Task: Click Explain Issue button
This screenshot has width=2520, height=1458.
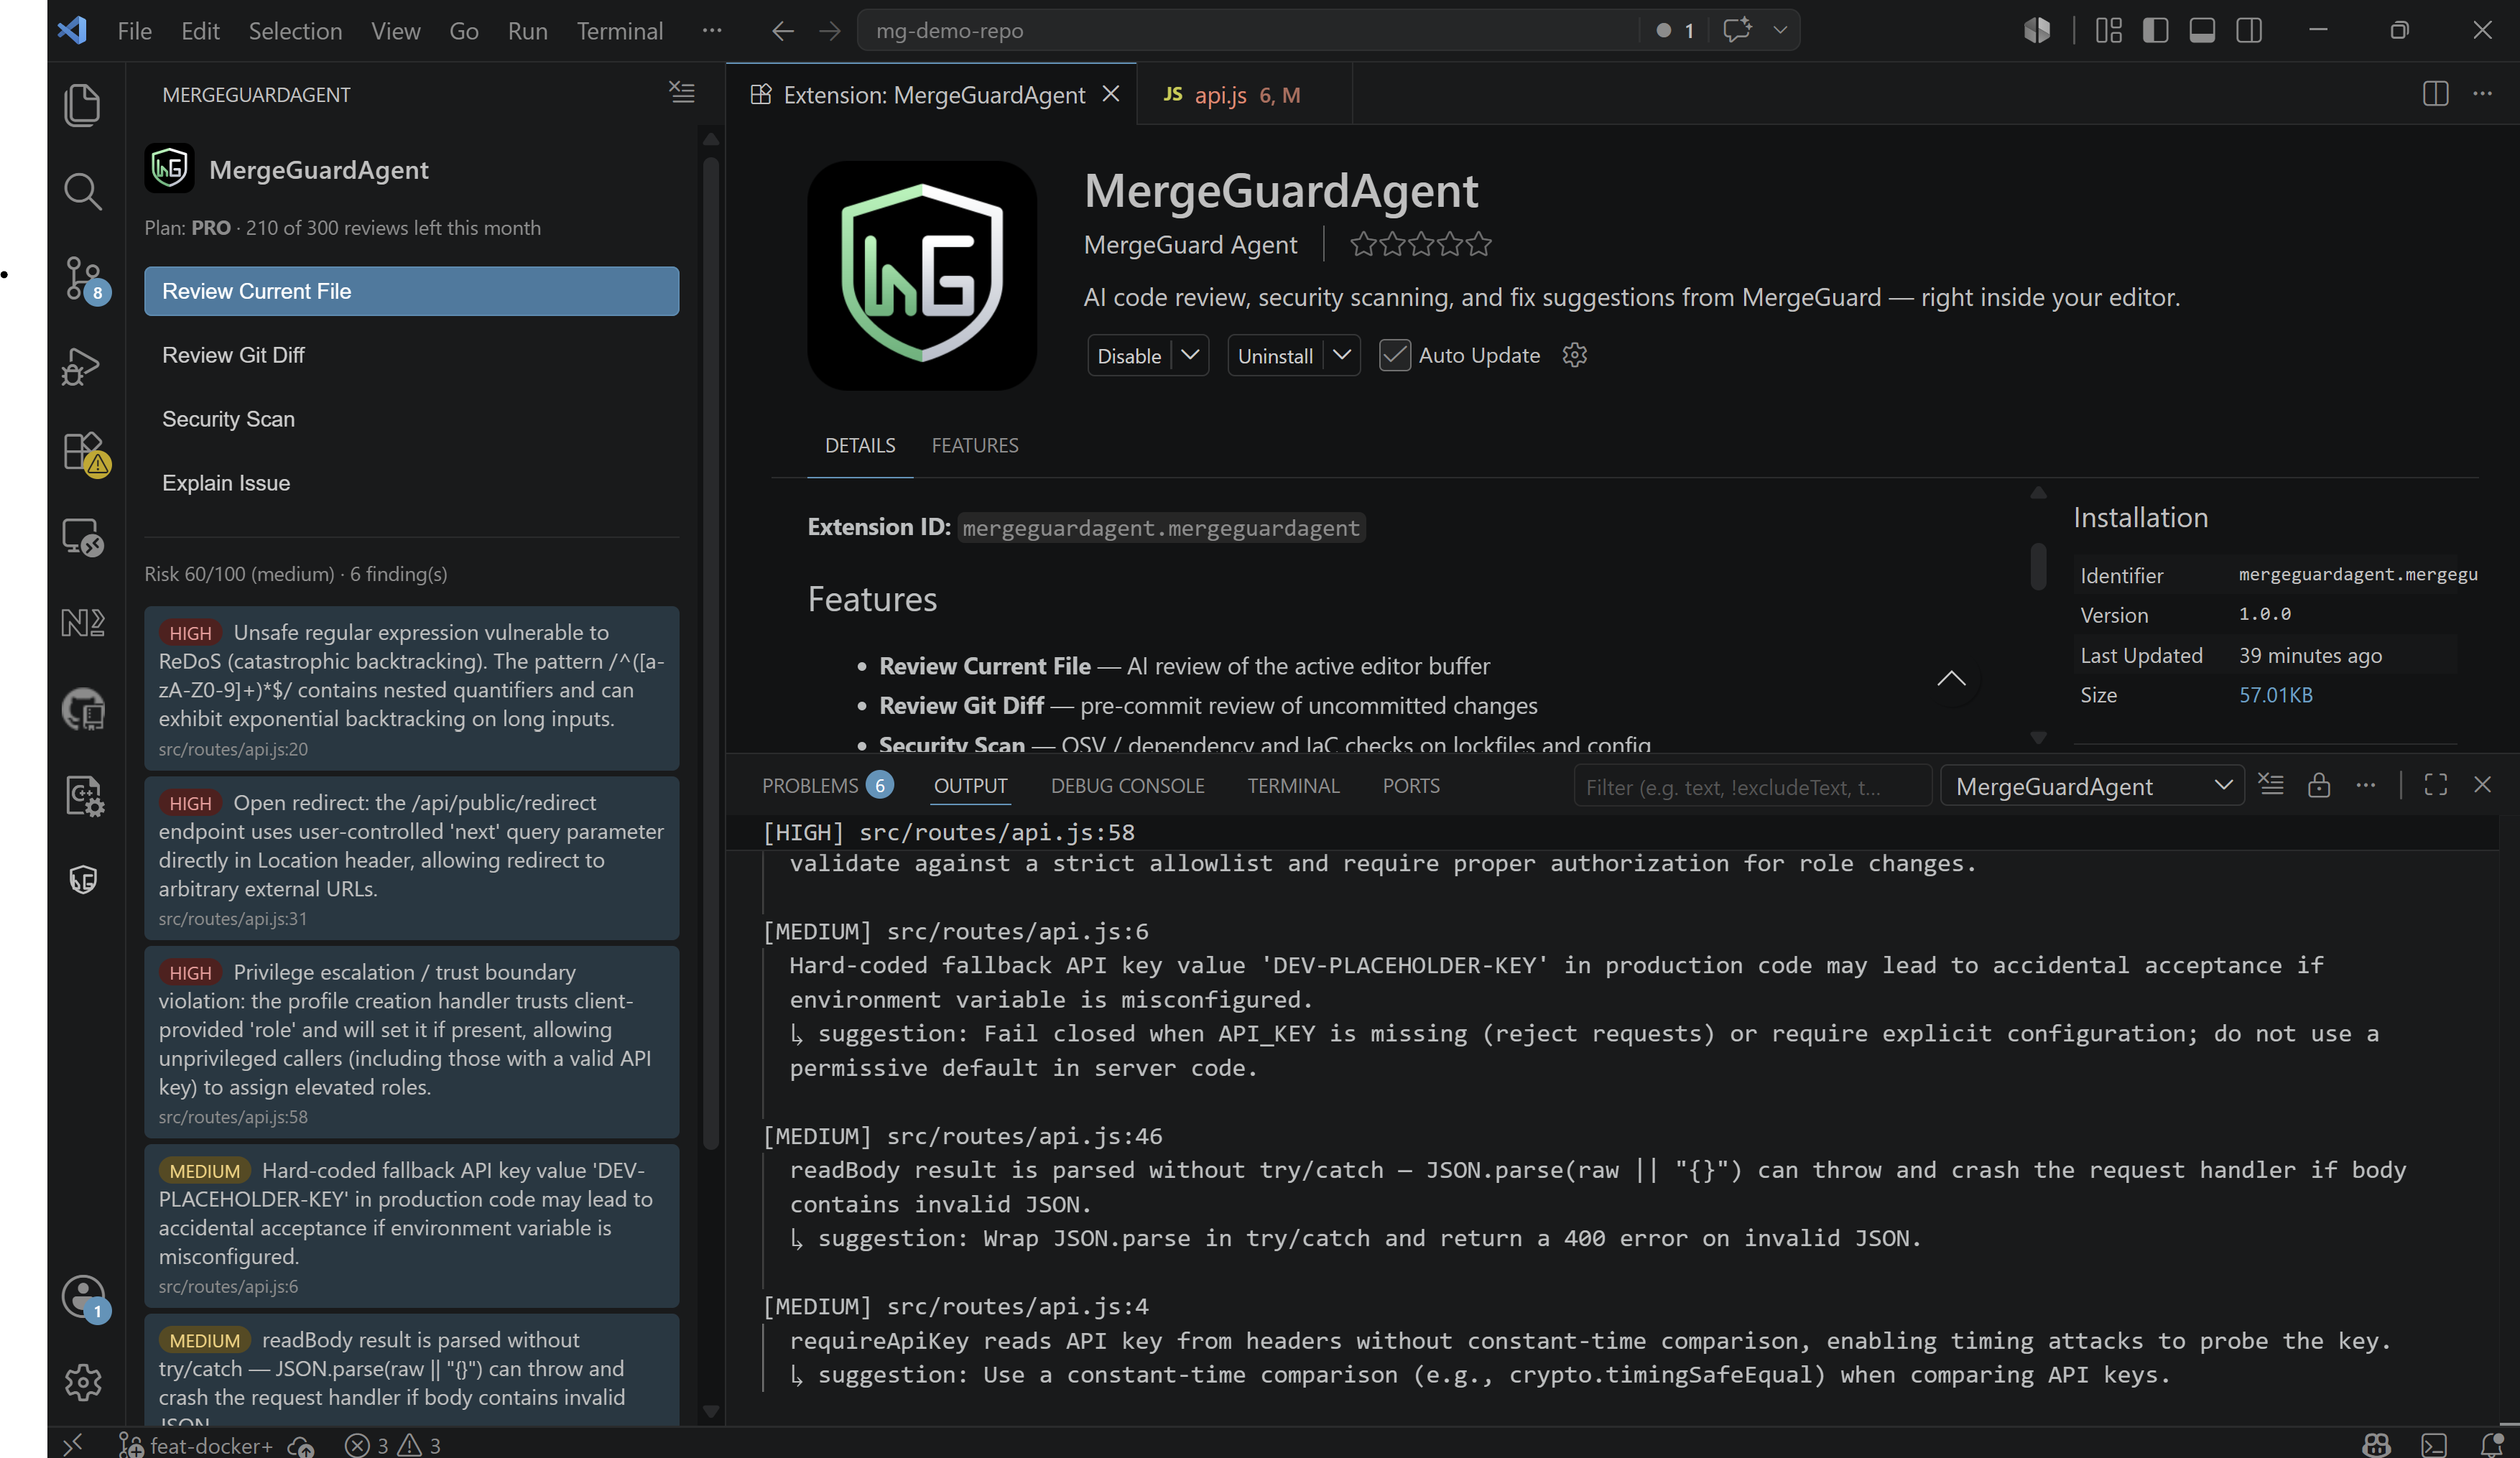Action: [411, 483]
